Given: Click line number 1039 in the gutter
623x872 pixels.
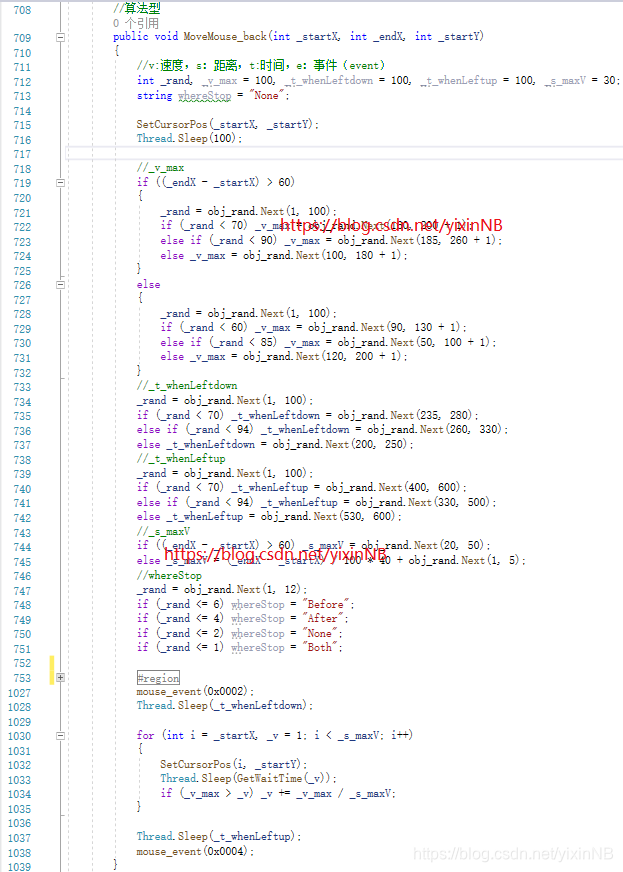Looking at the screenshot, I should [x=22, y=865].
